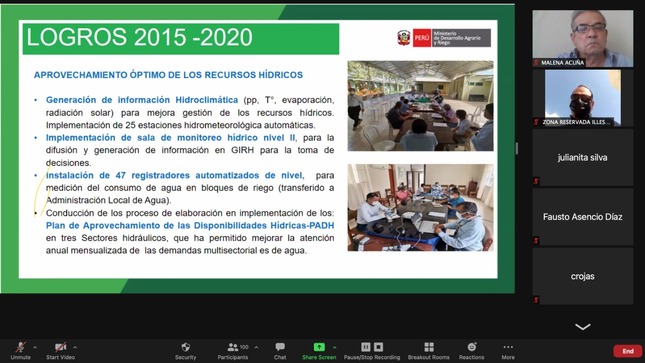This screenshot has height=363, width=645.
Task: Open the More options menu
Action: (x=508, y=351)
